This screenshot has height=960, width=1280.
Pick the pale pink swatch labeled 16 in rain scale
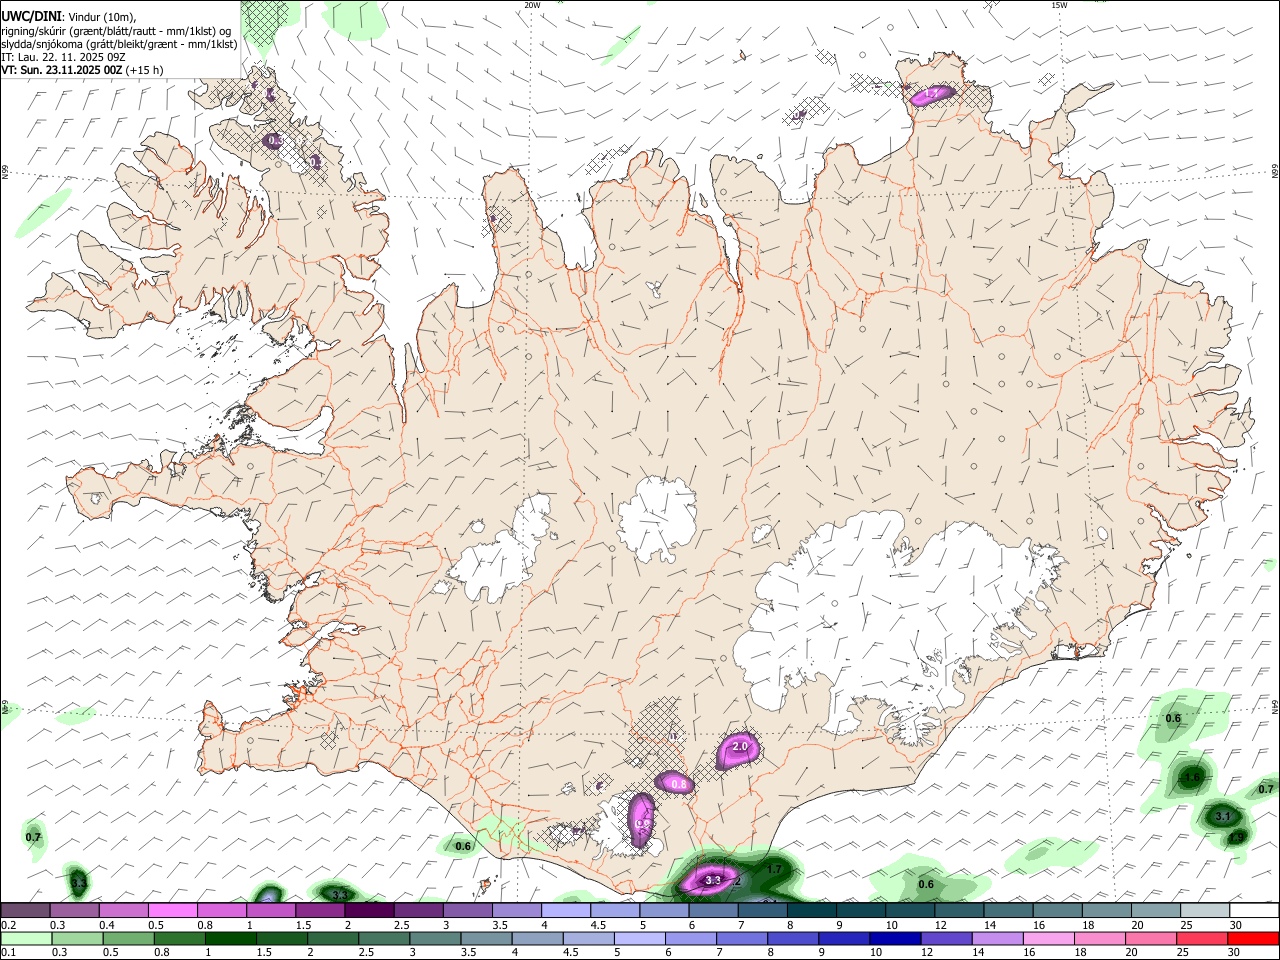point(1047,938)
